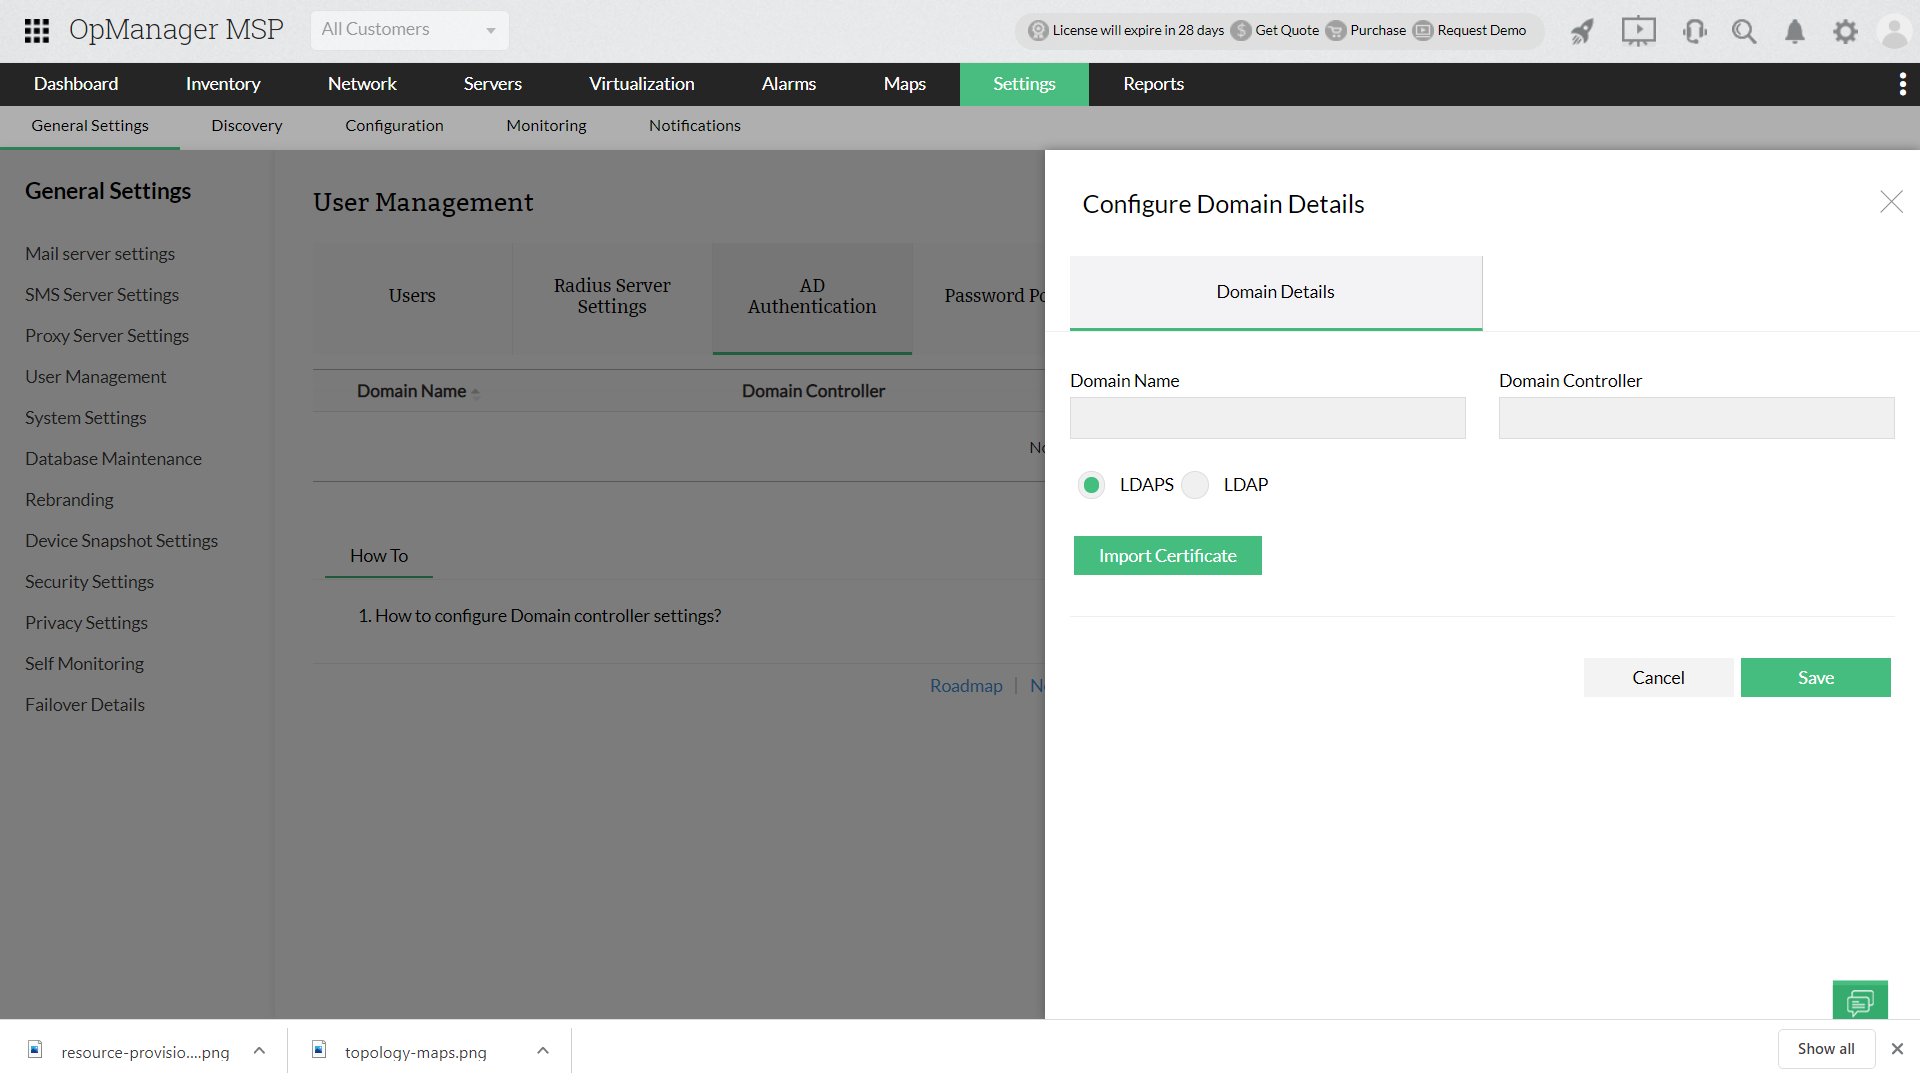This screenshot has width=1920, height=1080.
Task: Open the apps grid launcher icon
Action: point(37,30)
